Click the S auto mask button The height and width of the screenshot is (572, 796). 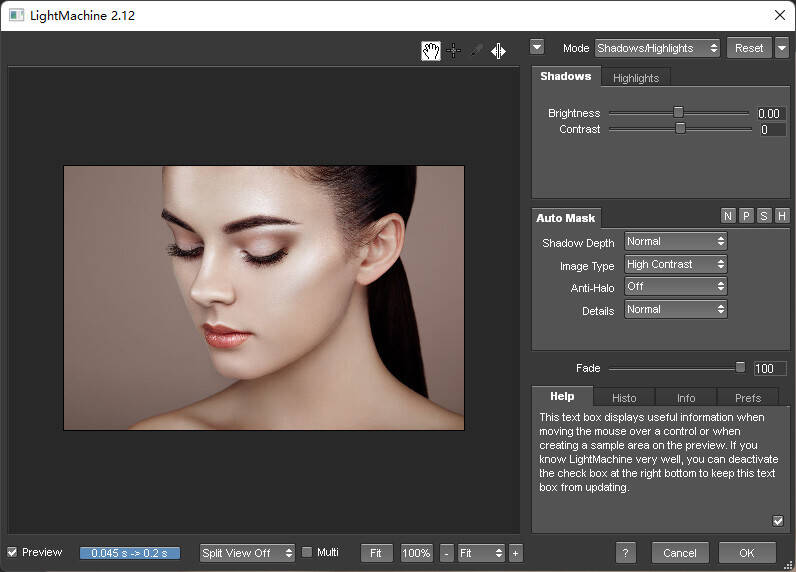764,217
